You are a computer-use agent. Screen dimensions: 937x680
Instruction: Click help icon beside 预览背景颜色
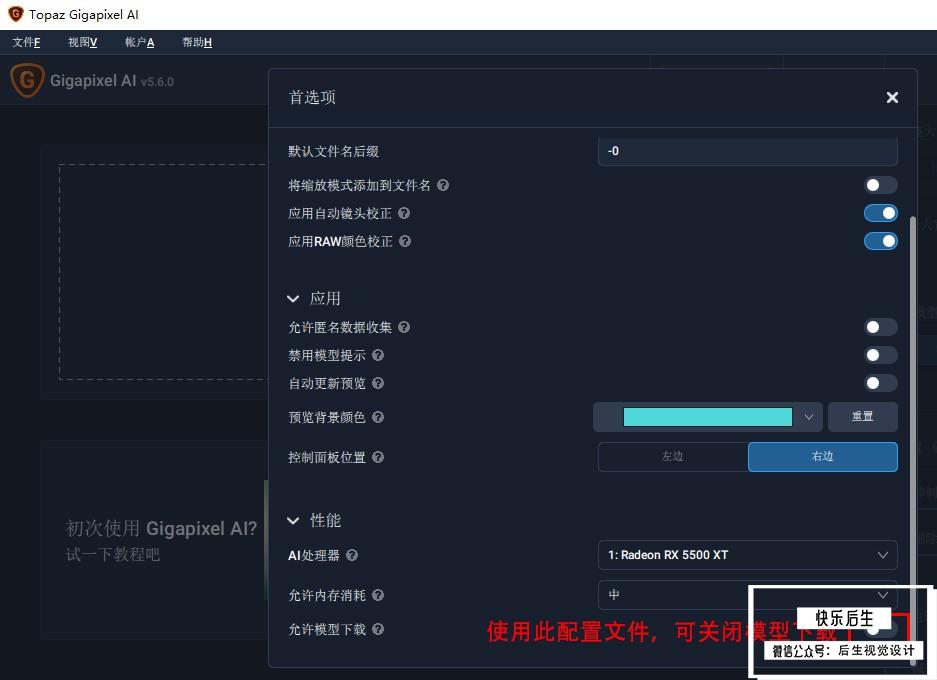click(378, 417)
